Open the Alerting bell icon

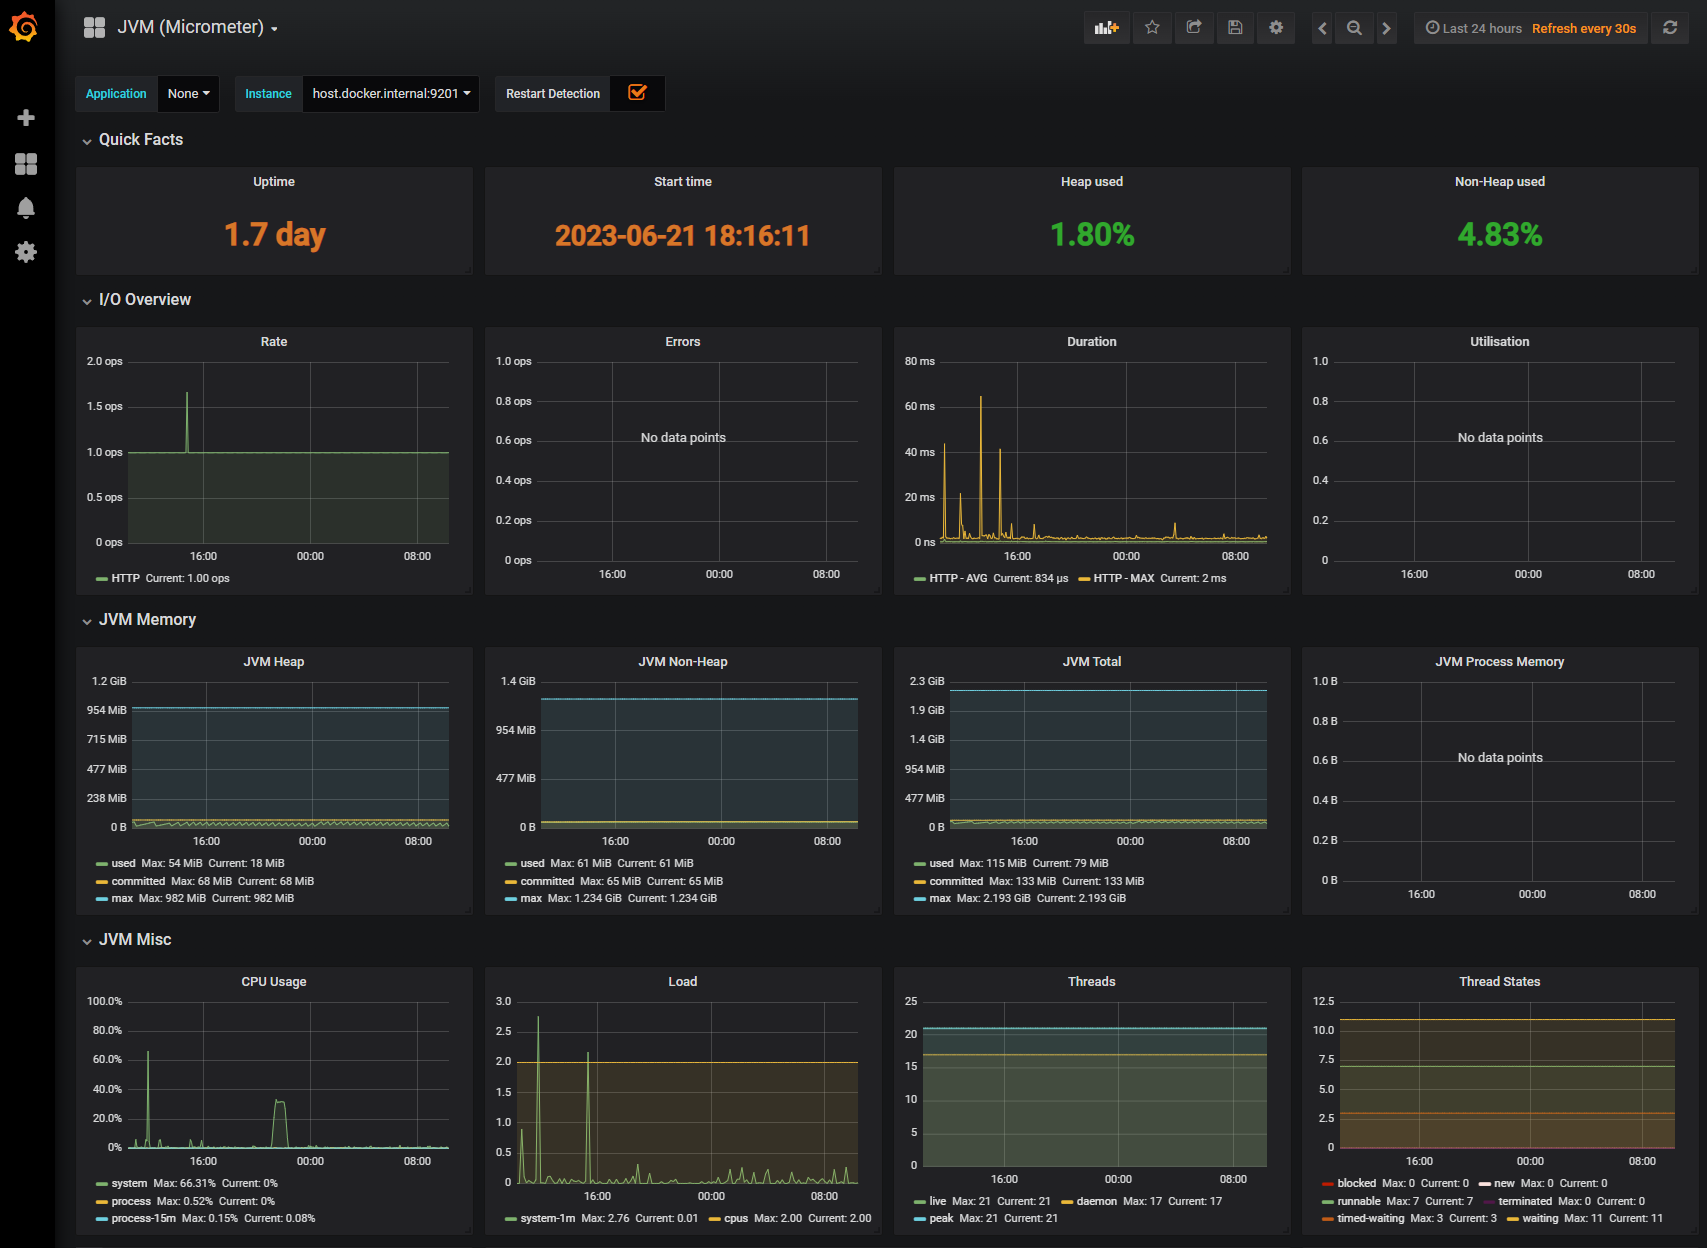click(x=26, y=208)
